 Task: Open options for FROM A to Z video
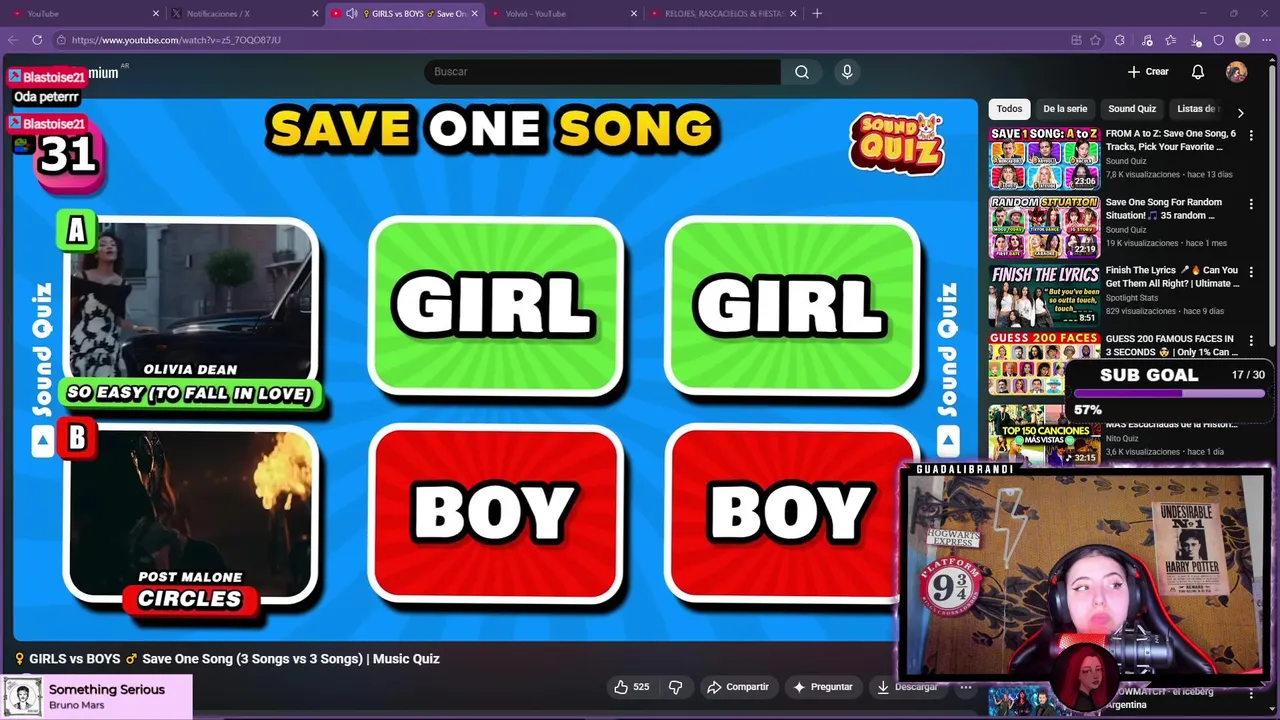coord(1251,135)
